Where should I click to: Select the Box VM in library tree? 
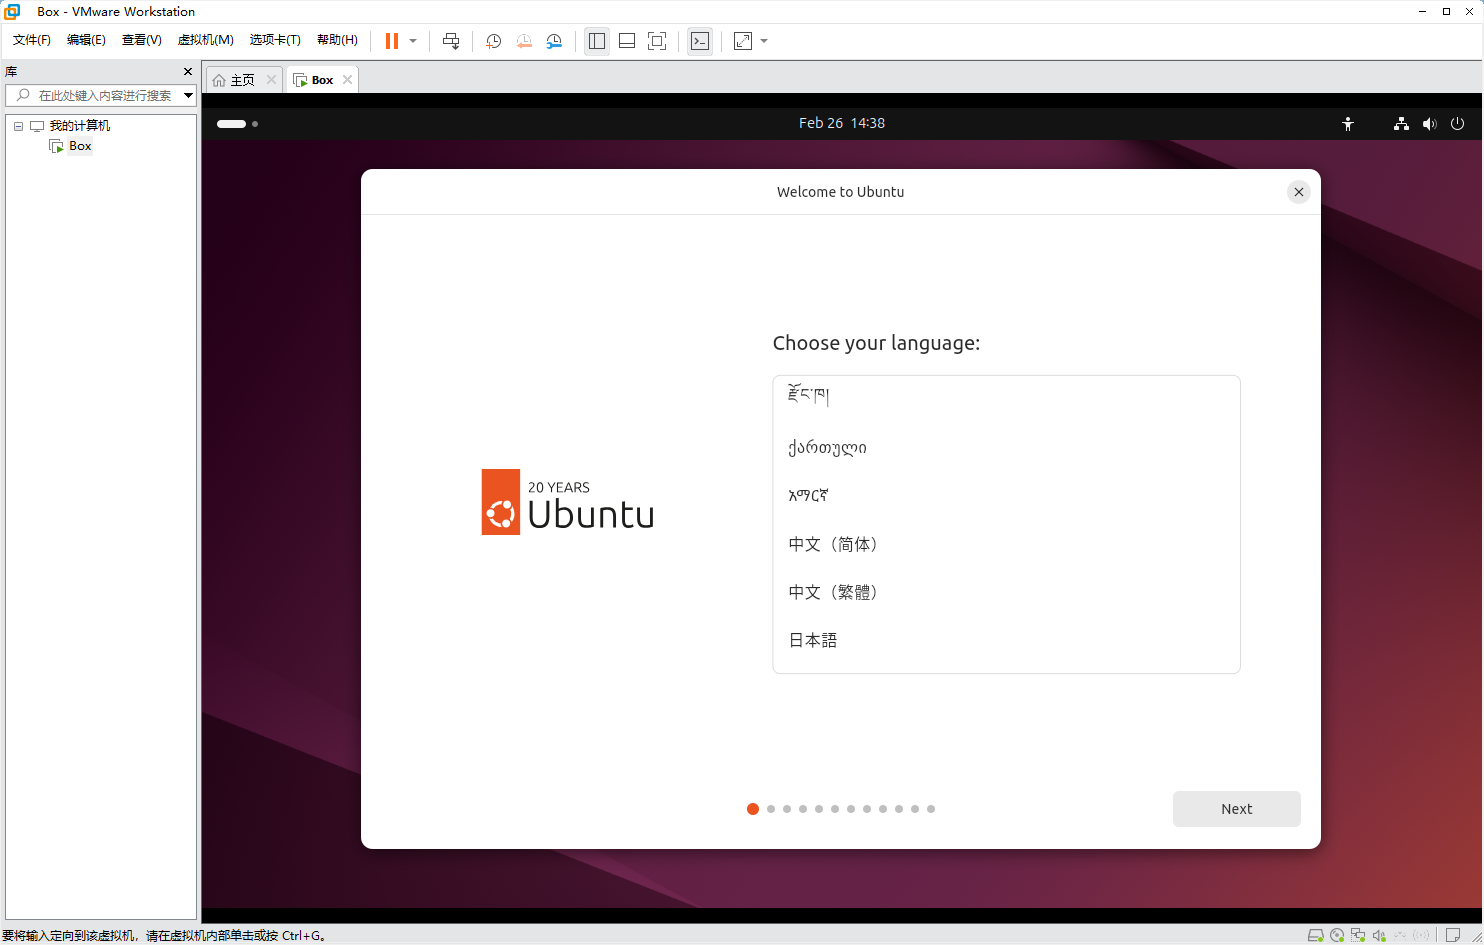(x=80, y=146)
